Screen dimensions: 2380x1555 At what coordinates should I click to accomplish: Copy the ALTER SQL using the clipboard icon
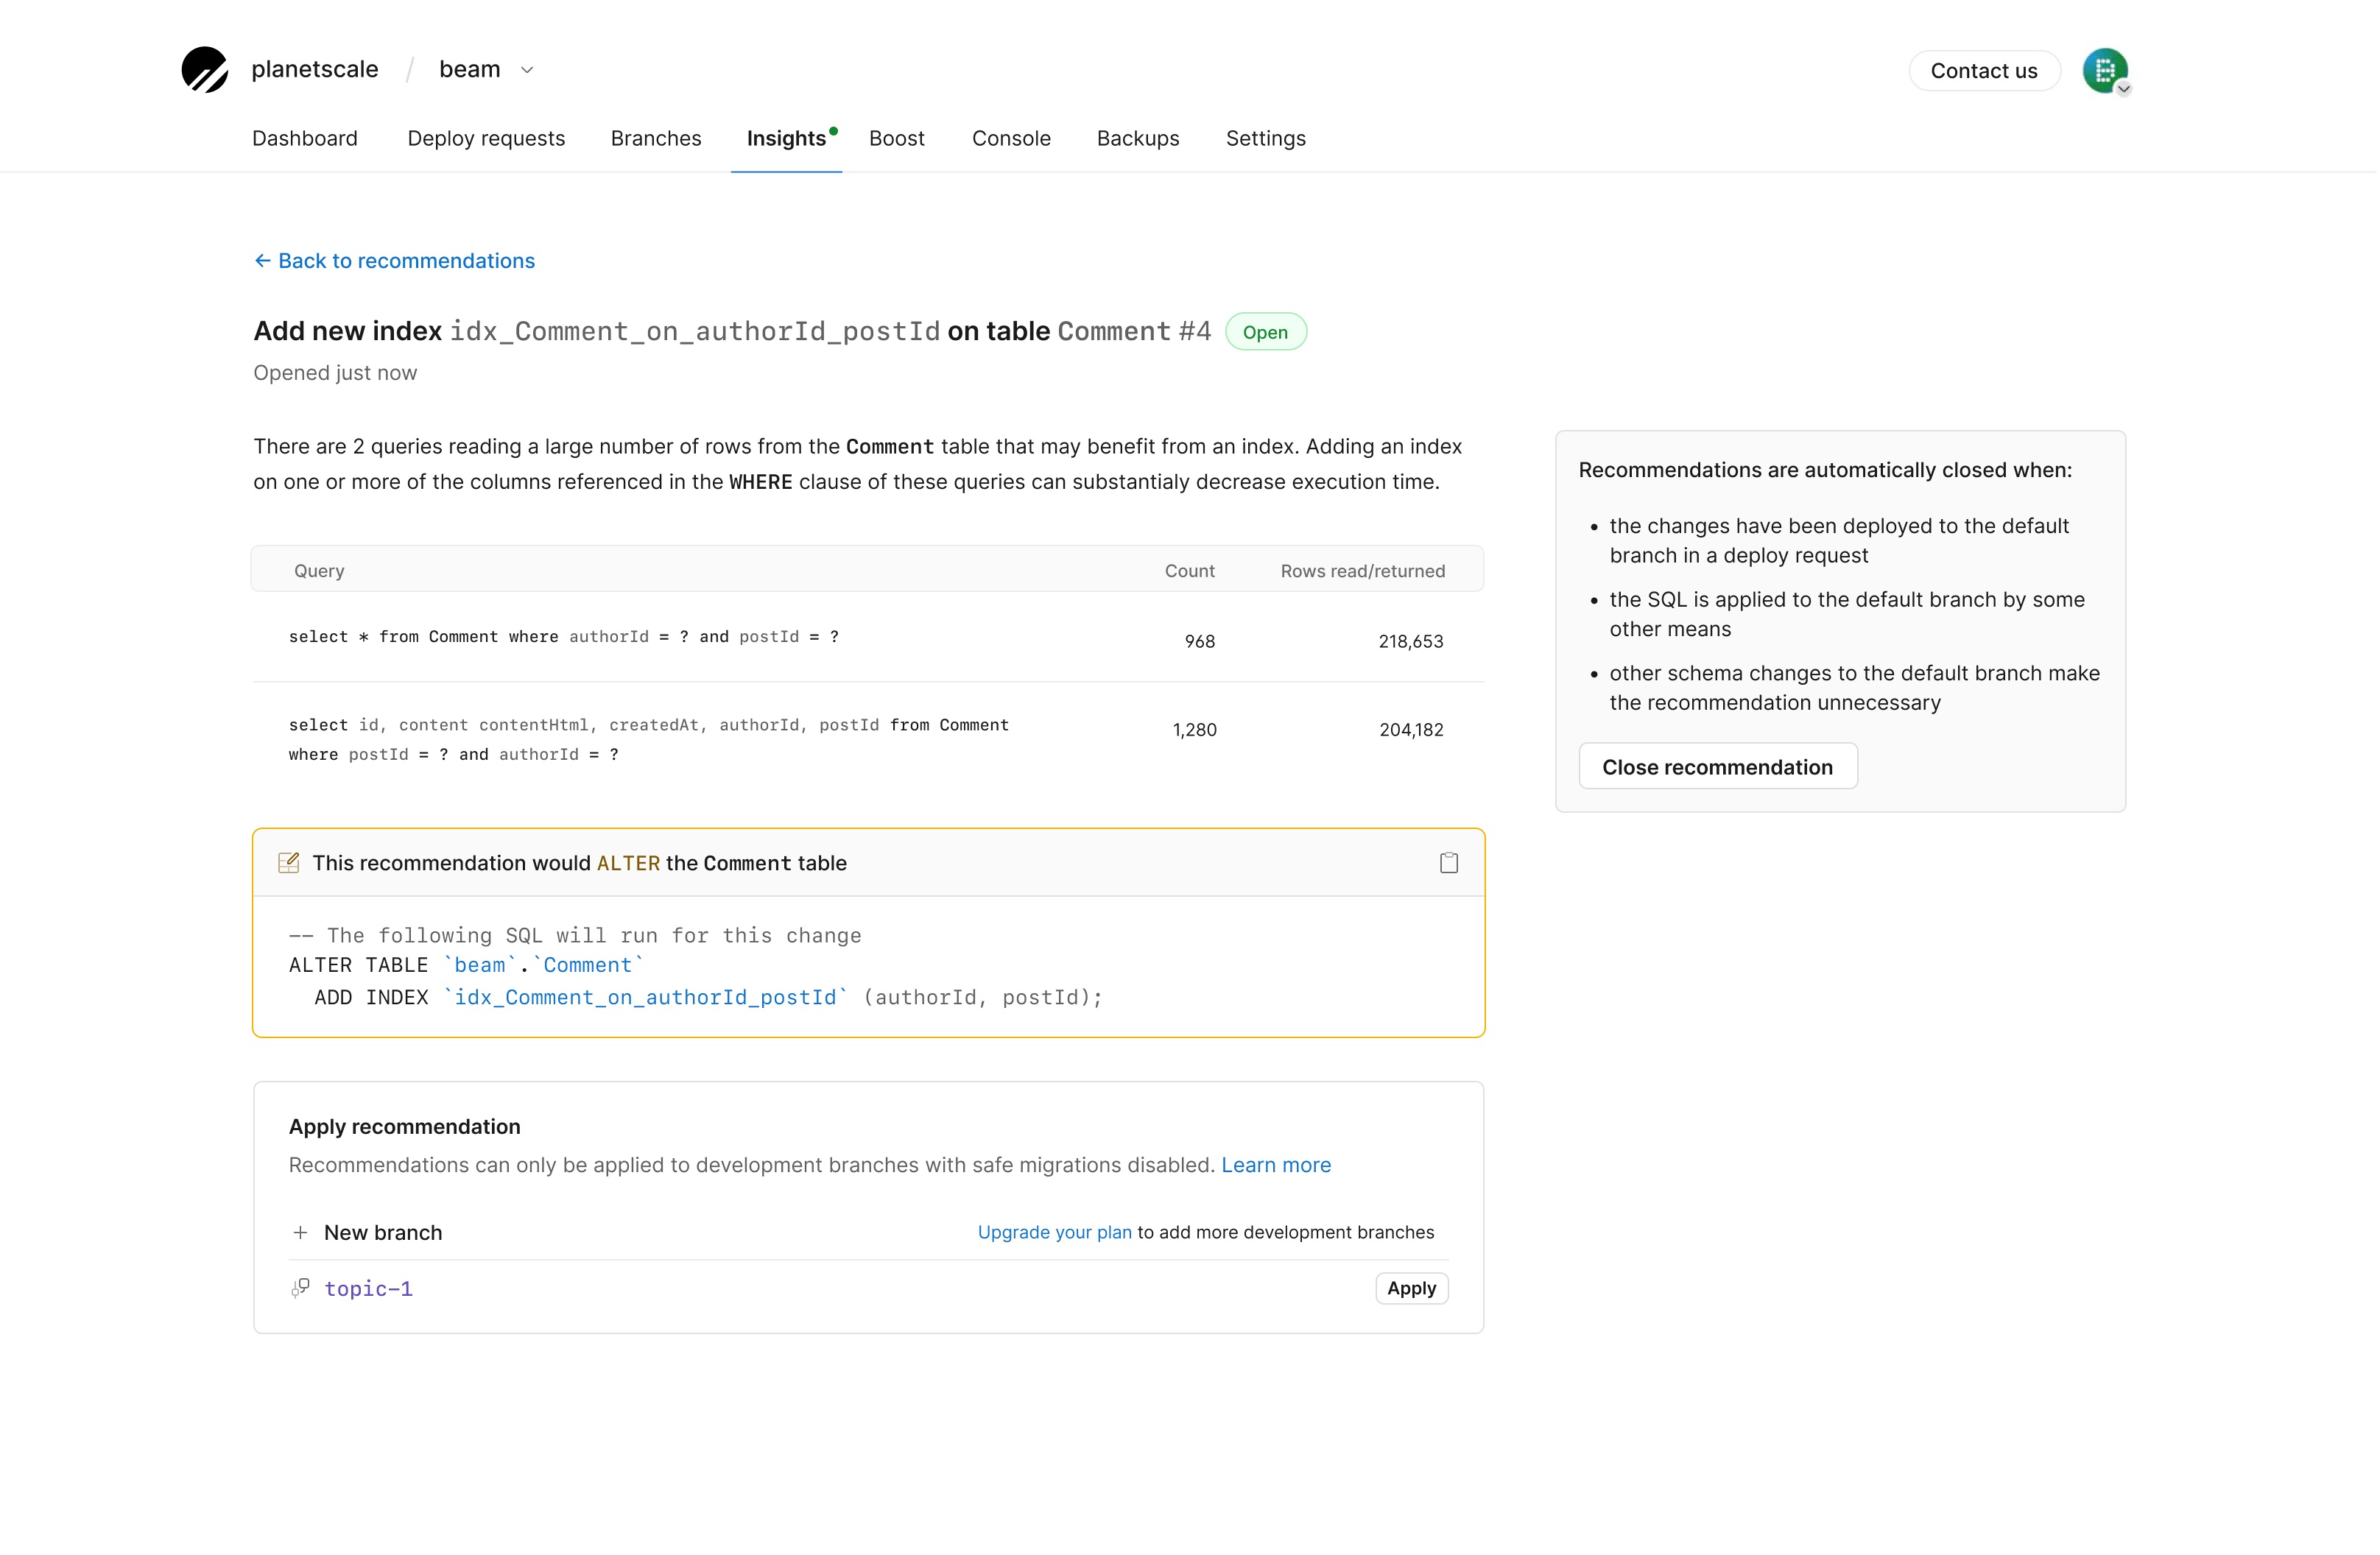tap(1449, 862)
